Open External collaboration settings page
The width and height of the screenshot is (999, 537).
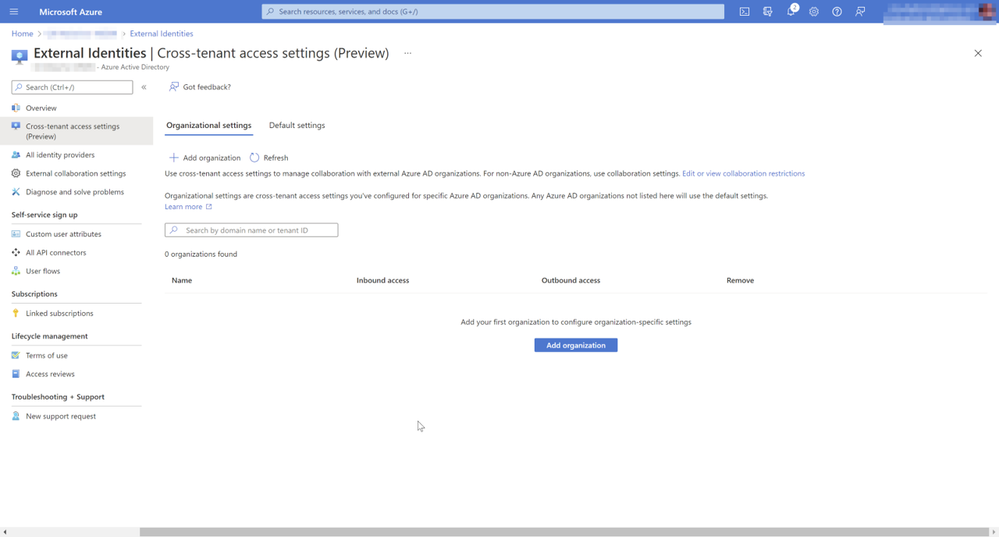point(76,173)
